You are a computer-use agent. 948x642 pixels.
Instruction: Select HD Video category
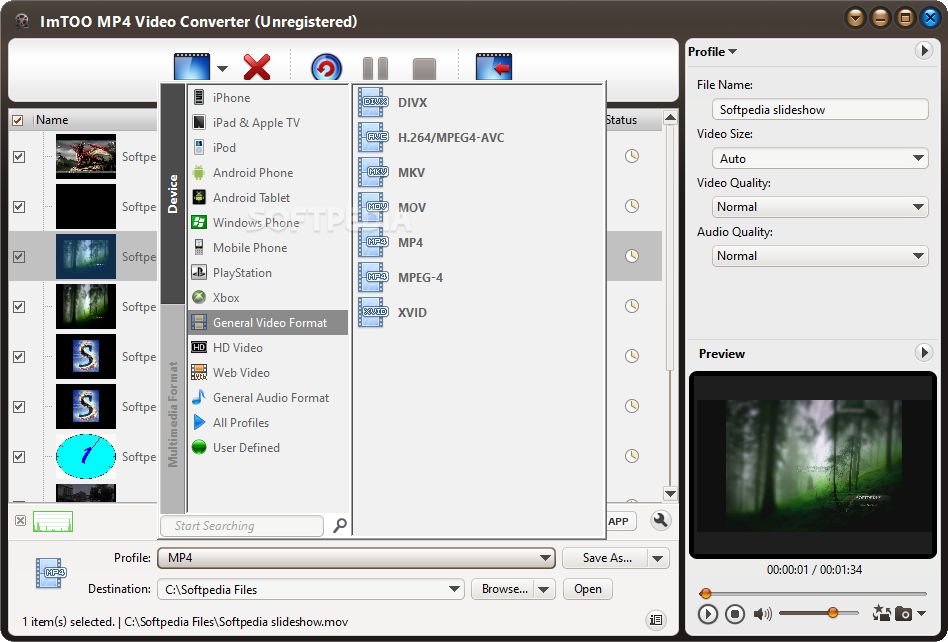(268, 348)
